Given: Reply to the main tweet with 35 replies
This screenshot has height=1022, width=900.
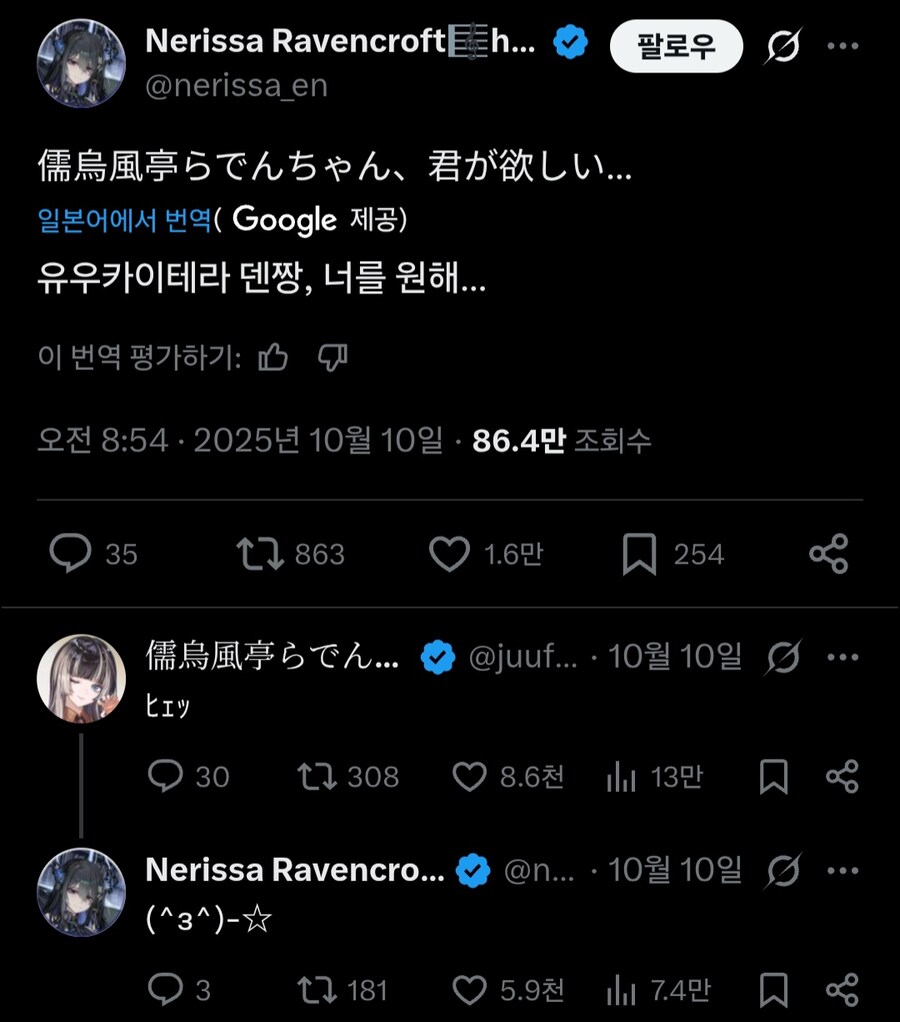Looking at the screenshot, I should pos(71,554).
